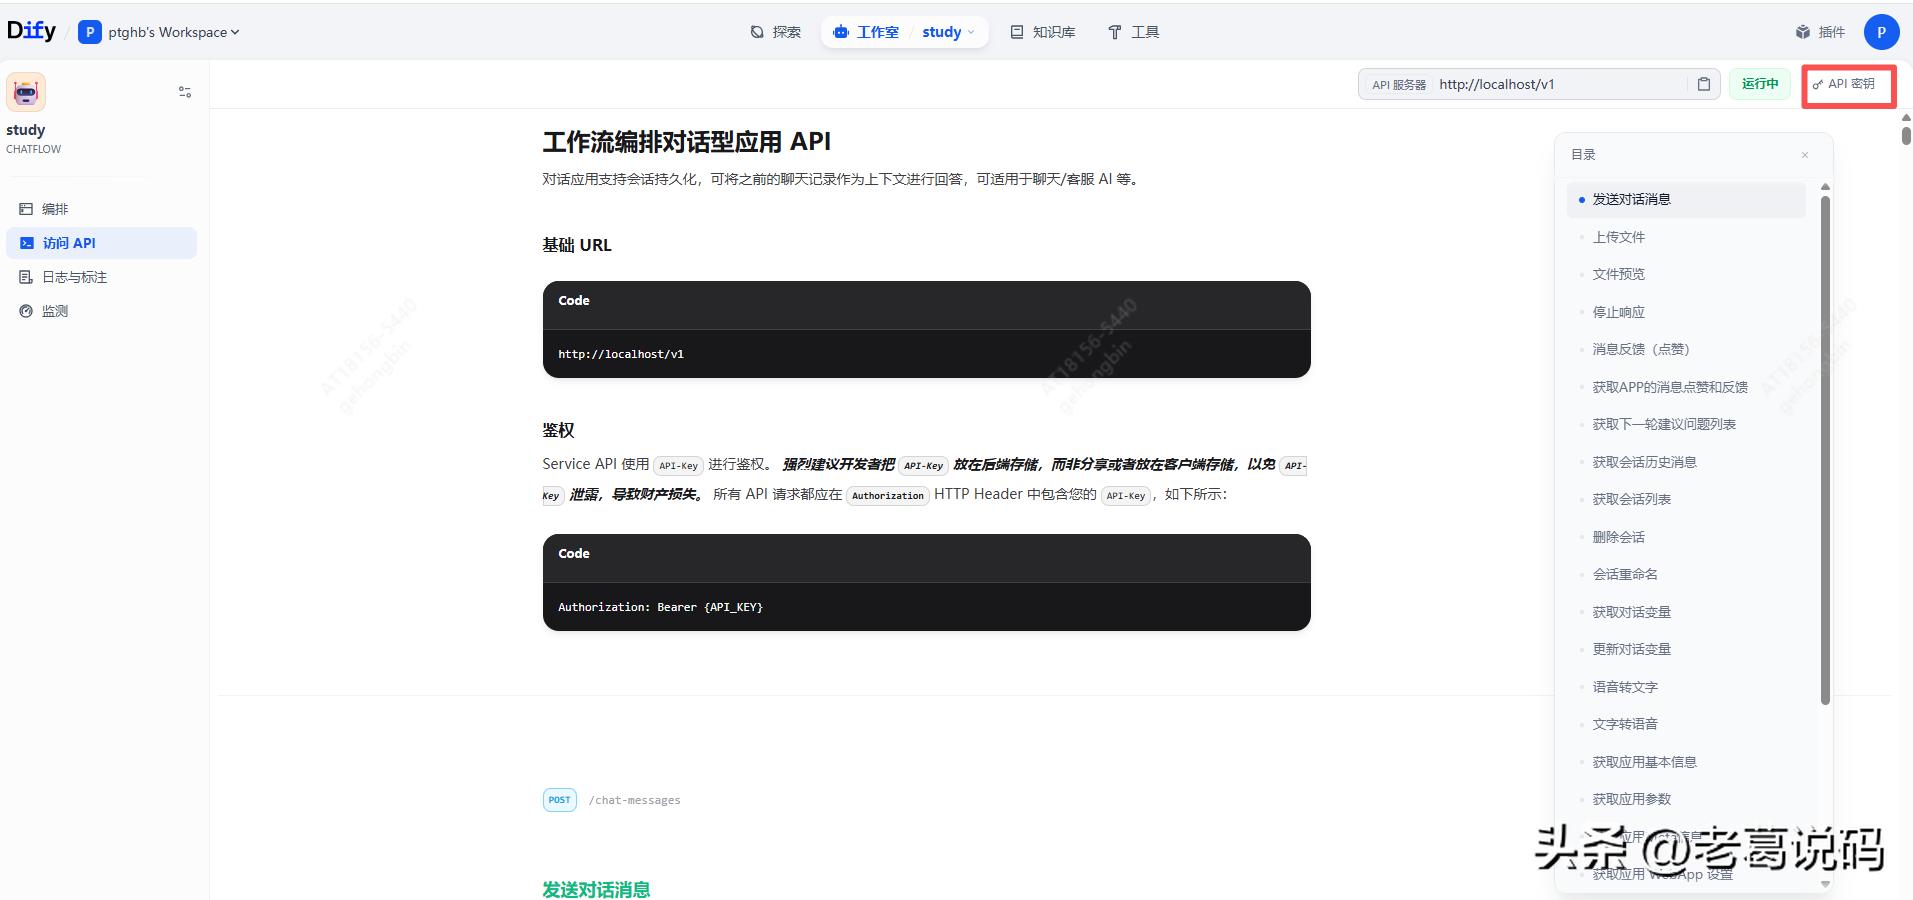The image size is (1913, 900).
Task: Open the 工具 tools tab
Action: pyautogui.click(x=1134, y=32)
